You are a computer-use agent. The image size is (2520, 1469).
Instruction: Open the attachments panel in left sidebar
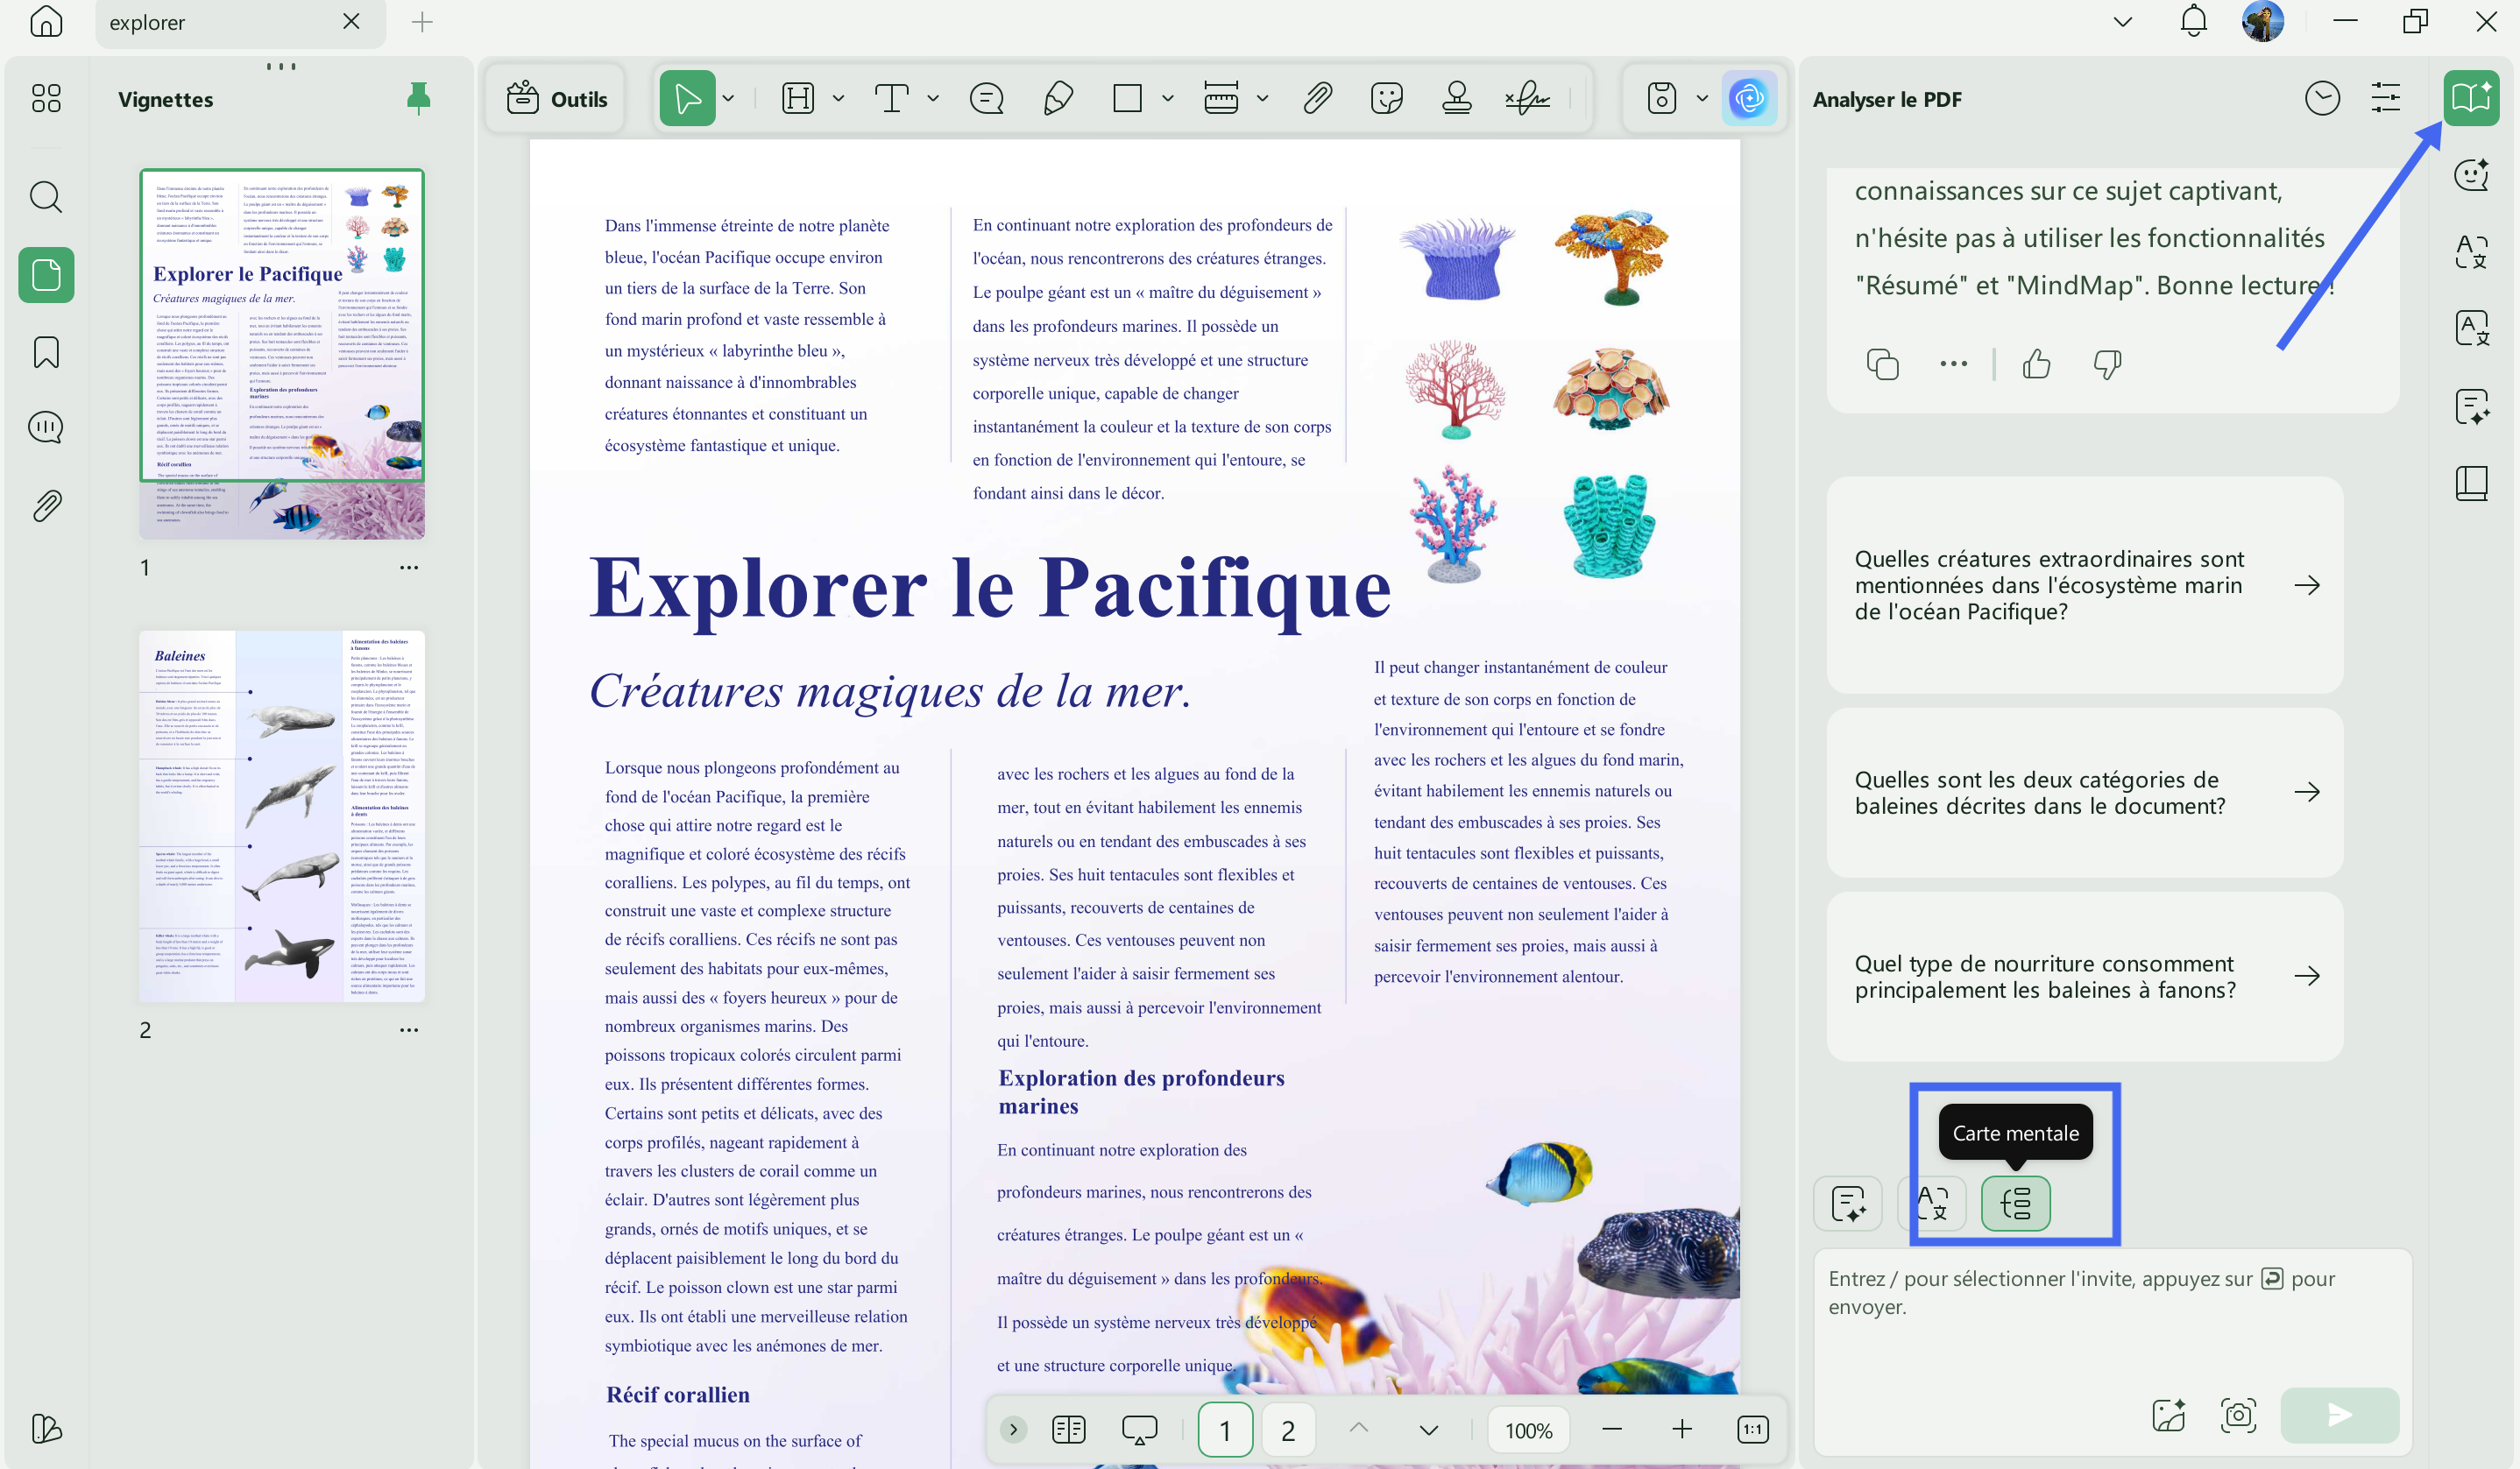click(x=46, y=506)
